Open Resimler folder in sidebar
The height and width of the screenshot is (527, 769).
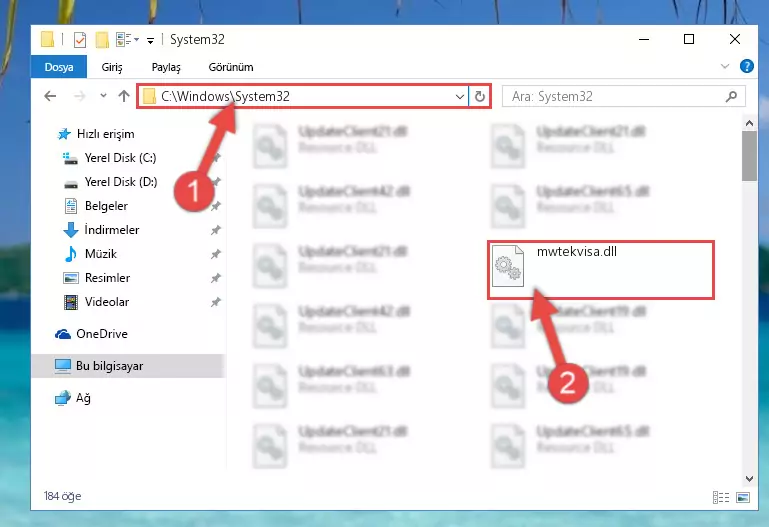(x=107, y=278)
